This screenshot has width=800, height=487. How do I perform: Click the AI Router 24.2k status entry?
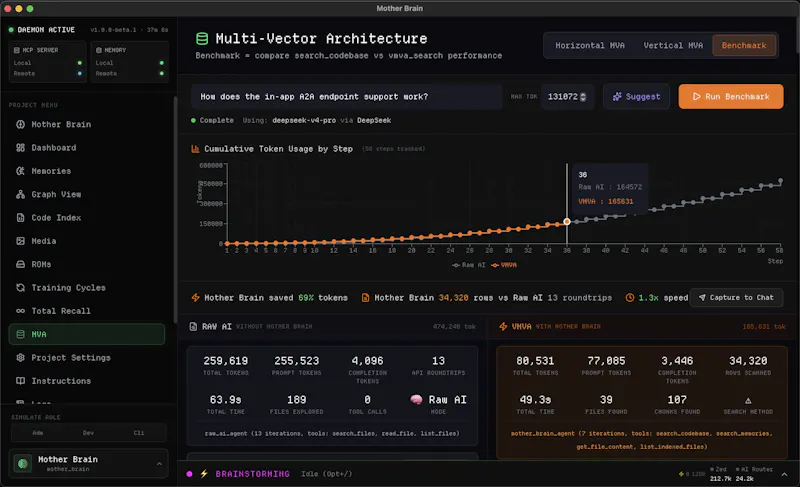pos(754,474)
